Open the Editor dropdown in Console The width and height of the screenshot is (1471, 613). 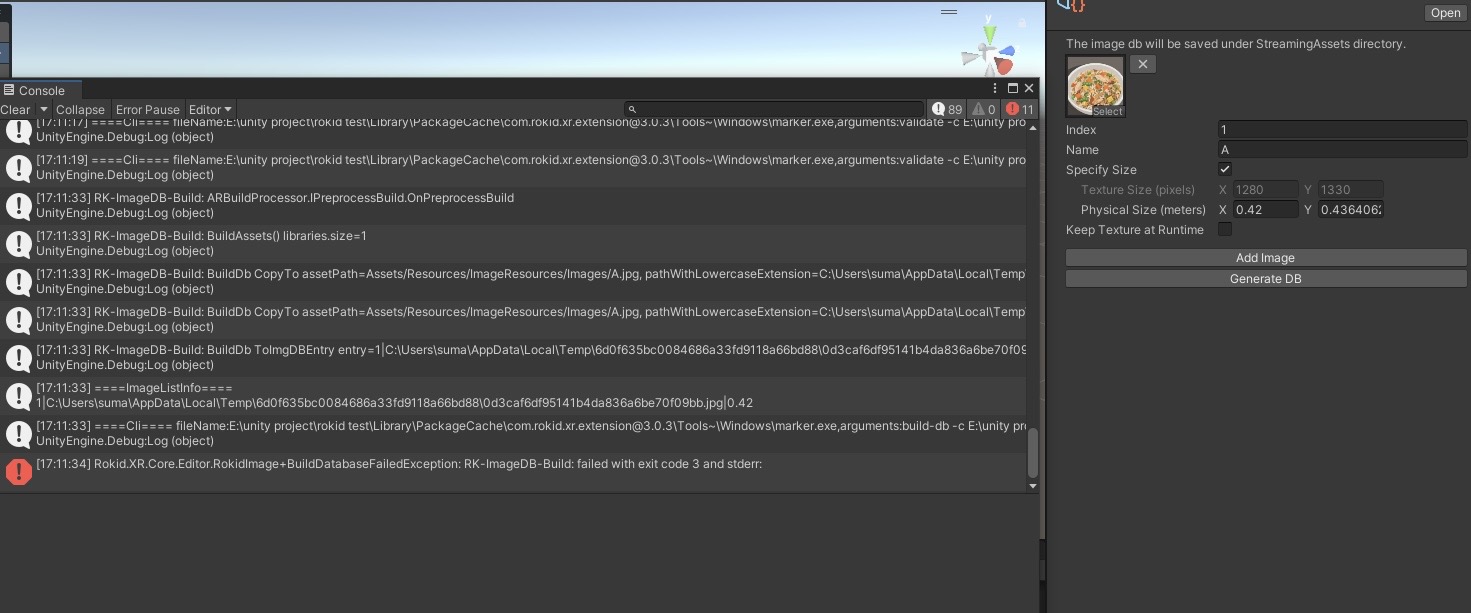210,109
